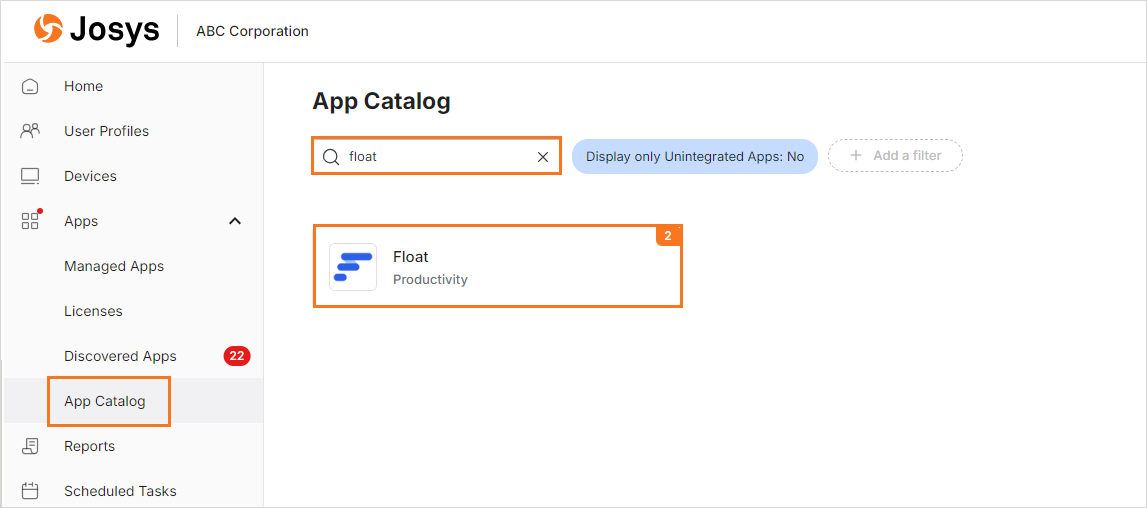Click the Devices monitor icon
Viewport: 1147px width, 508px height.
pyautogui.click(x=30, y=176)
